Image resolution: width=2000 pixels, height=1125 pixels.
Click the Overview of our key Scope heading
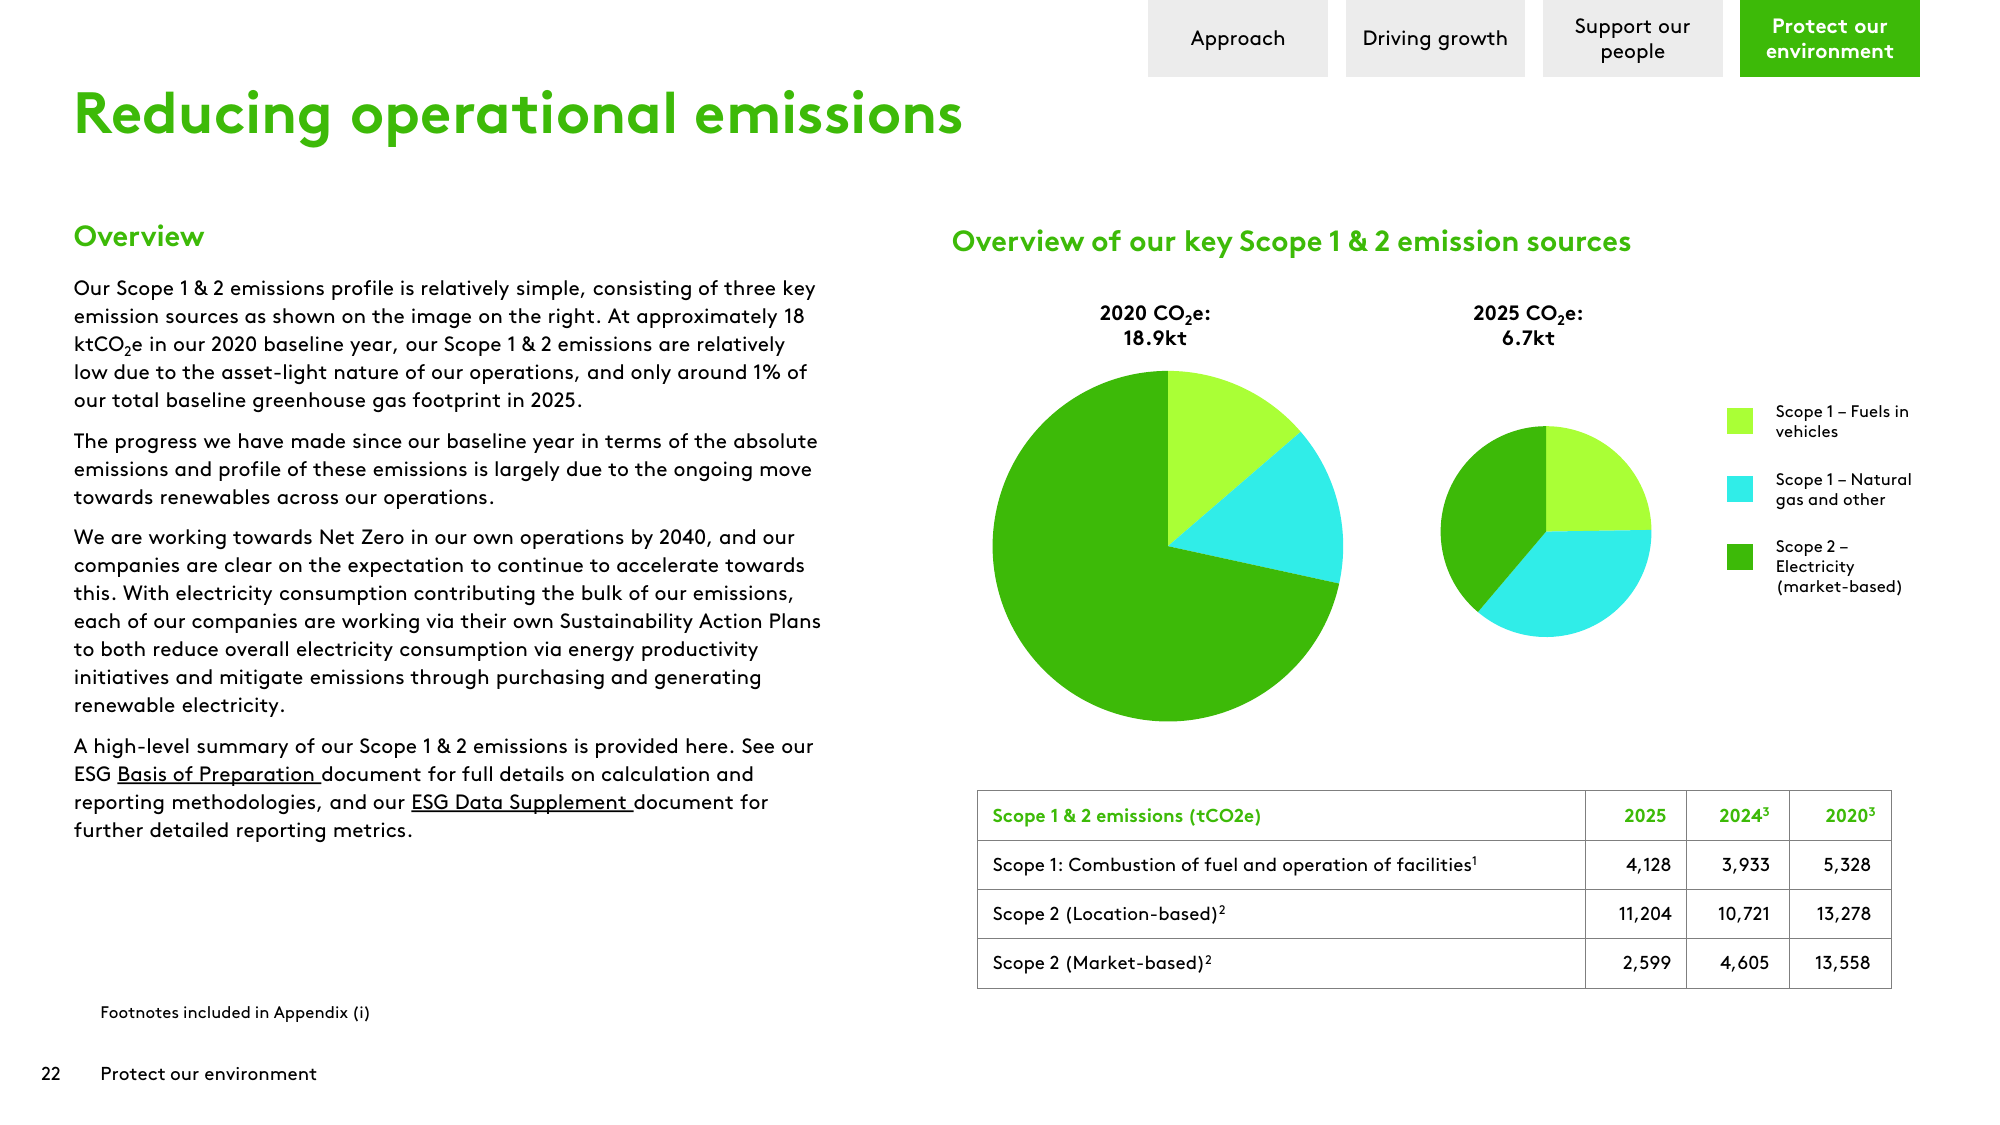click(1291, 242)
